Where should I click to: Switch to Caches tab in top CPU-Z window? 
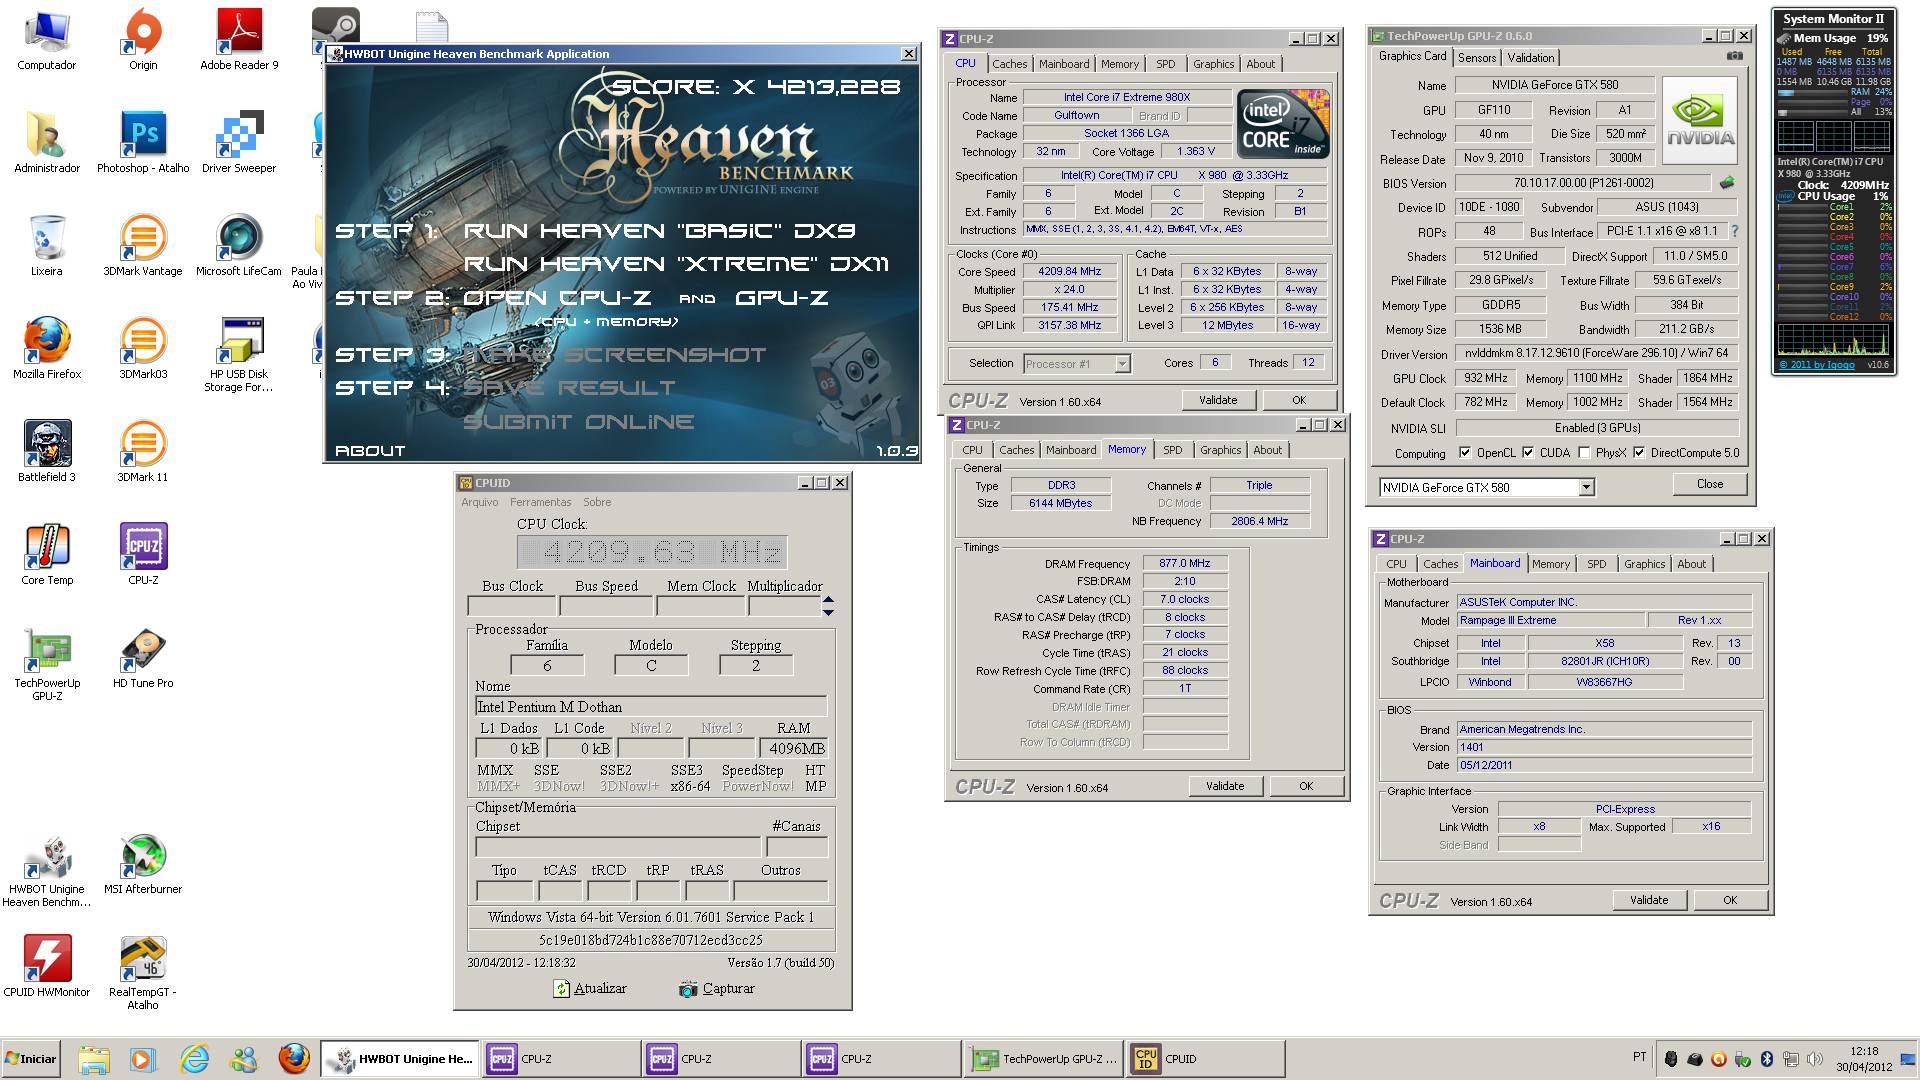(1009, 64)
